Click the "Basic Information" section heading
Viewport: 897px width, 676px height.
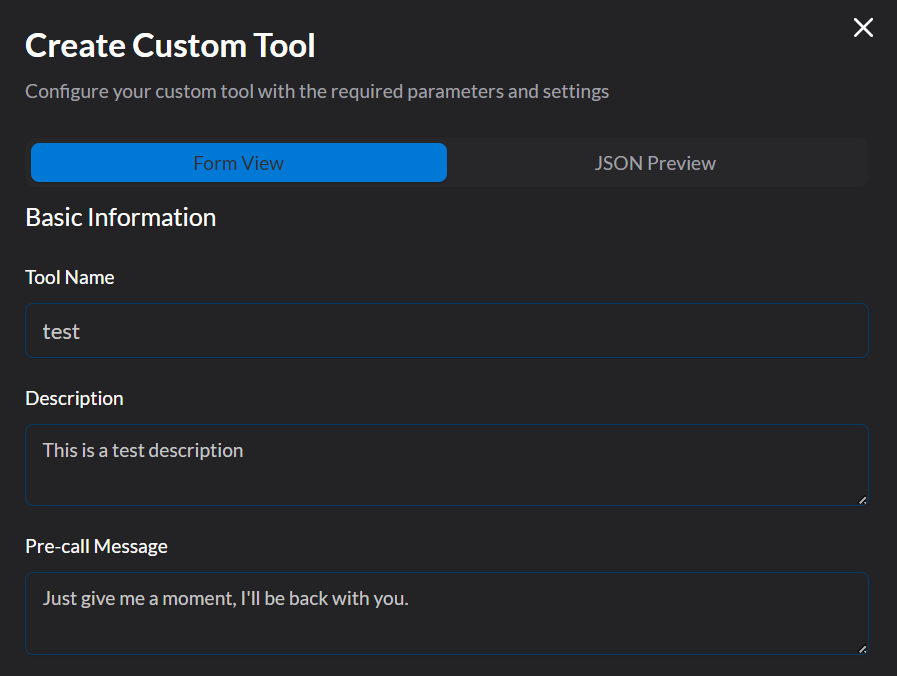pyautogui.click(x=120, y=217)
